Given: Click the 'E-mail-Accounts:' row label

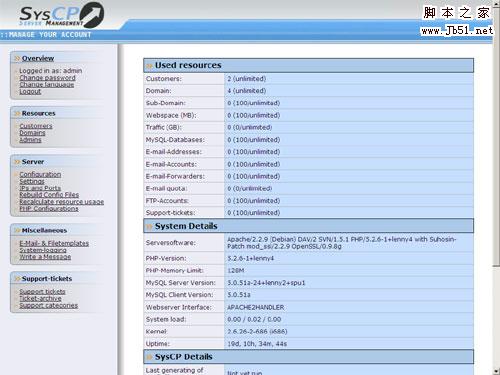Looking at the screenshot, I should coord(171,164).
